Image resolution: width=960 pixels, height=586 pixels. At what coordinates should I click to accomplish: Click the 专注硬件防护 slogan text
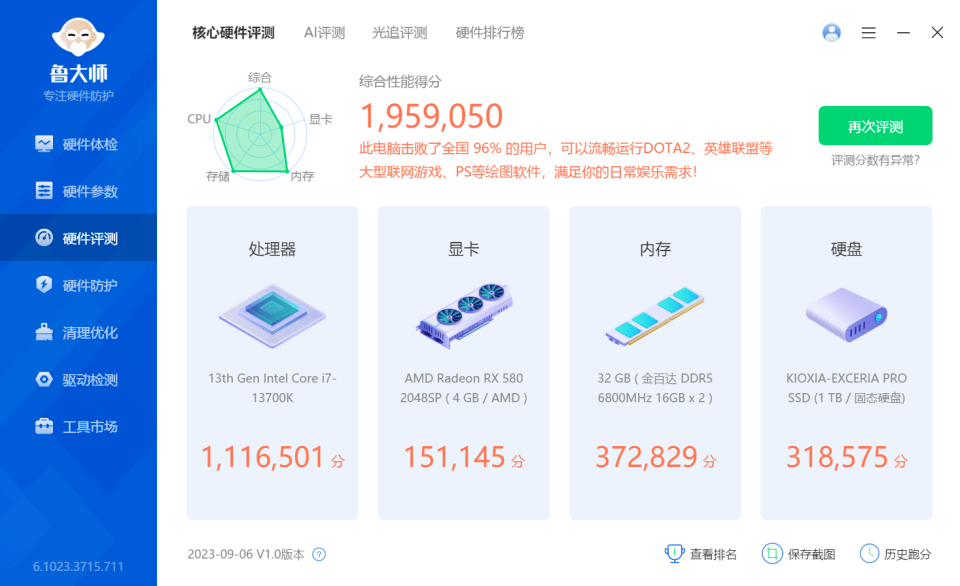click(x=78, y=96)
